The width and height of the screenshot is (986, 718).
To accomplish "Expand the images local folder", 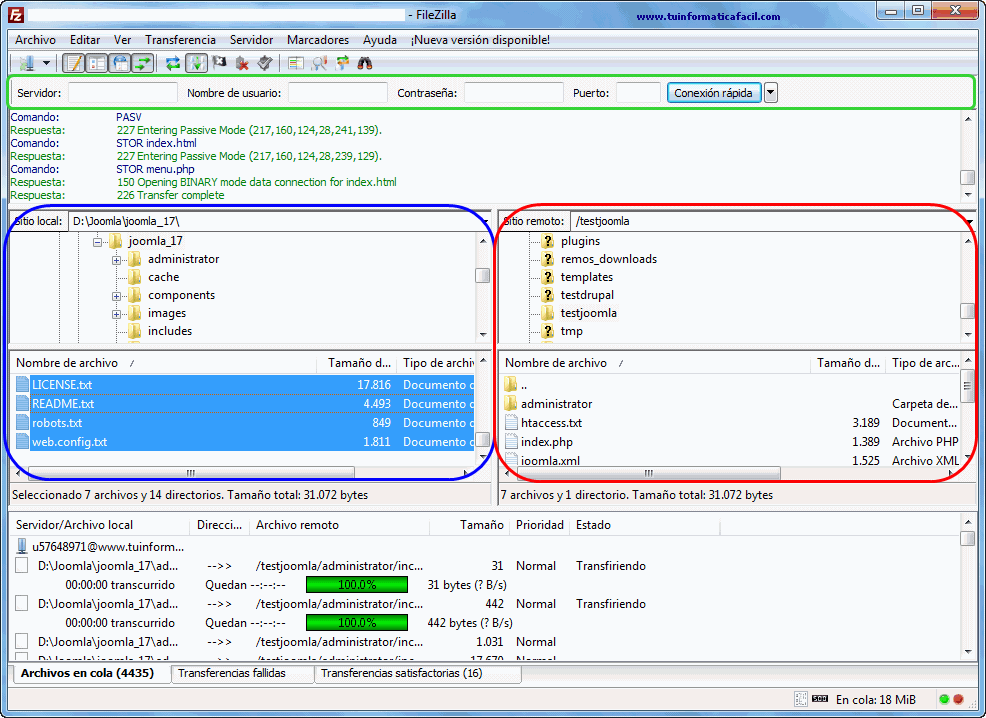I will coord(116,314).
